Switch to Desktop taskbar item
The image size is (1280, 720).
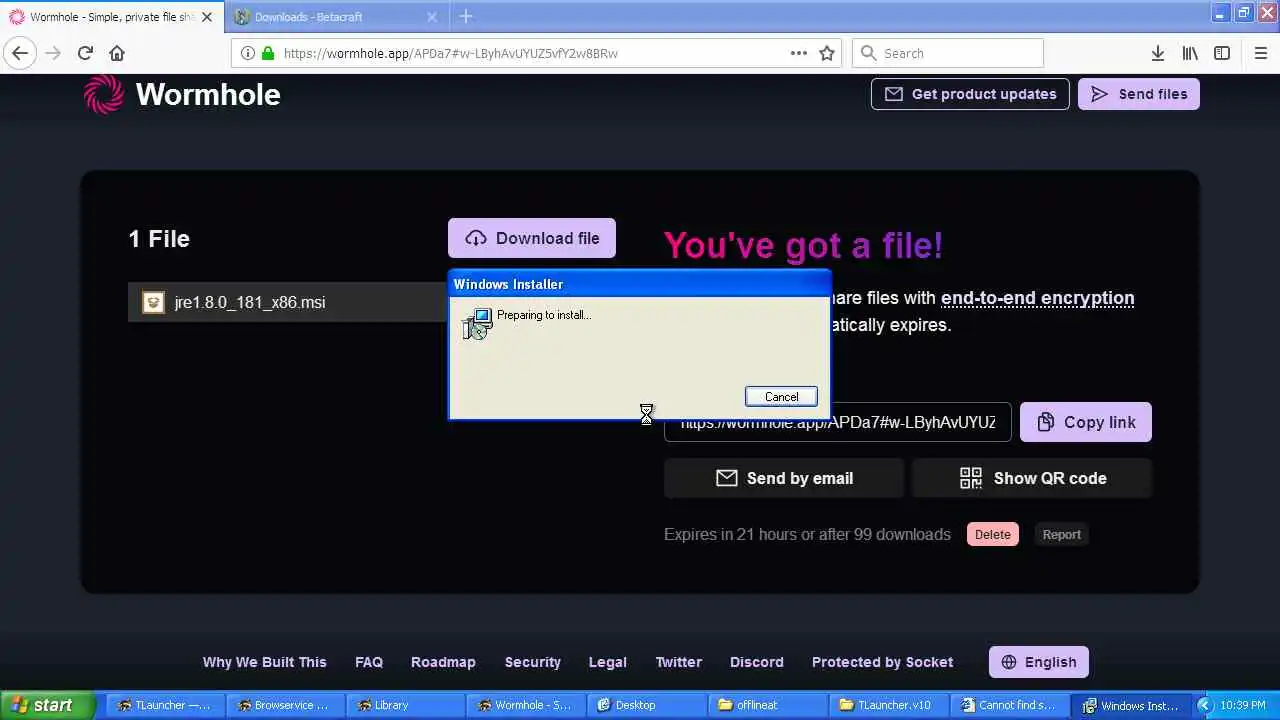(x=646, y=705)
